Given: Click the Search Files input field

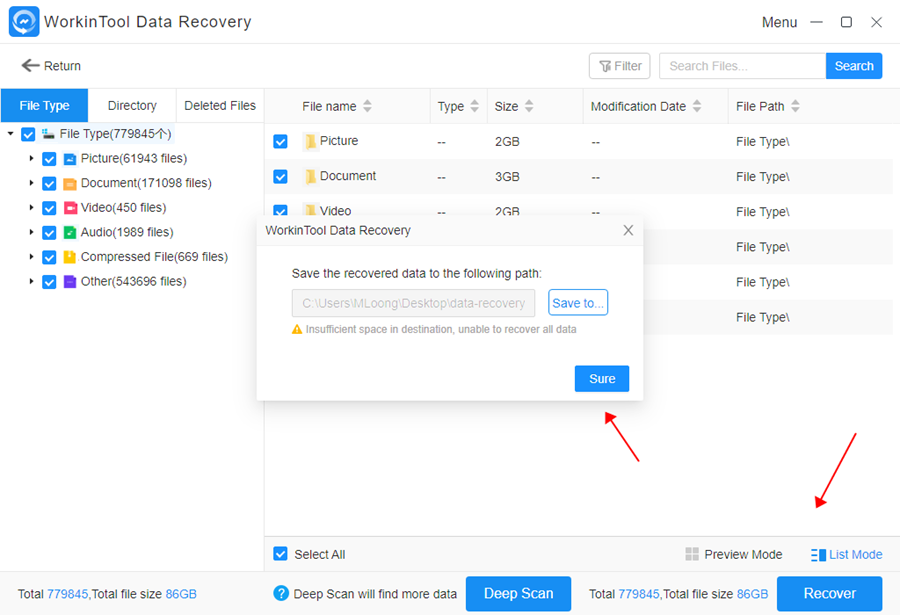Looking at the screenshot, I should pos(742,66).
